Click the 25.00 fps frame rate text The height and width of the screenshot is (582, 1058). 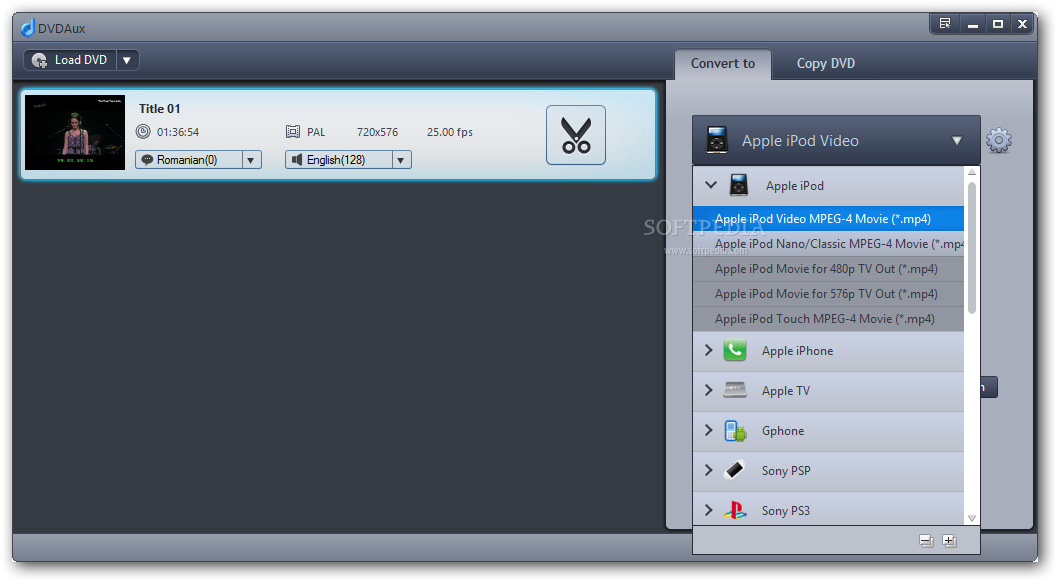click(x=449, y=132)
